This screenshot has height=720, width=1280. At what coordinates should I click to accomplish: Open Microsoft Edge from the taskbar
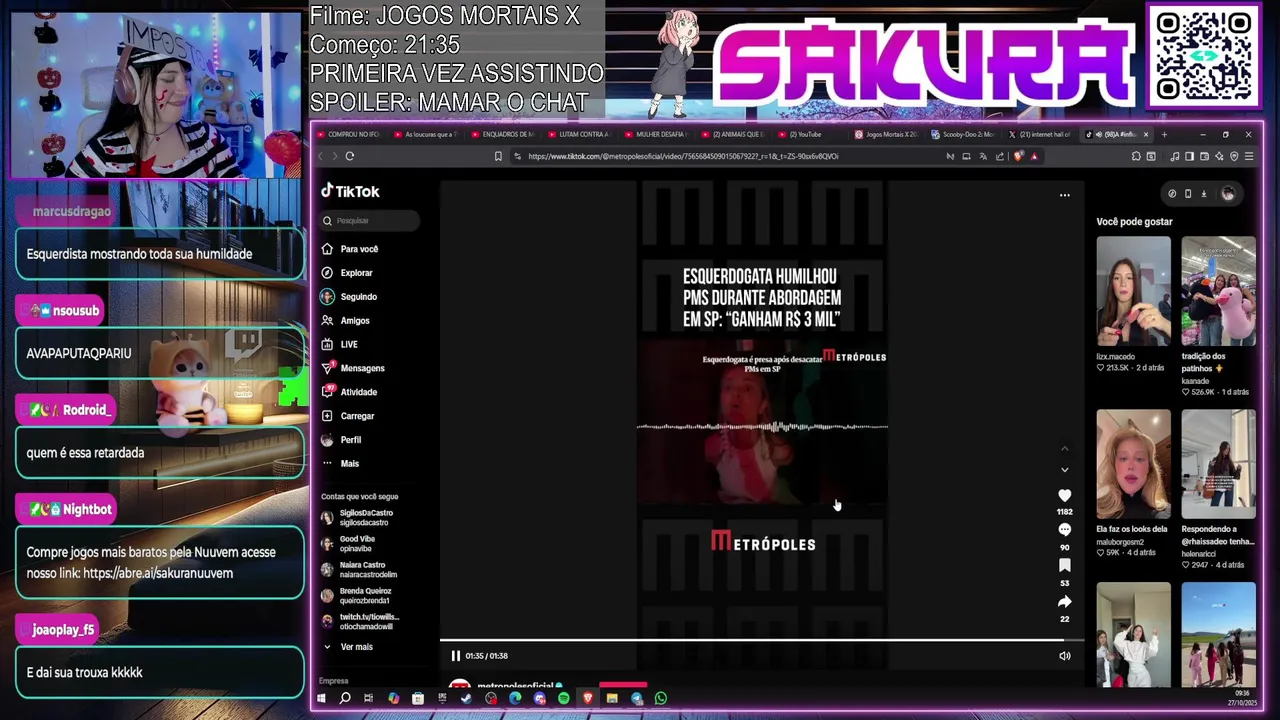click(515, 698)
